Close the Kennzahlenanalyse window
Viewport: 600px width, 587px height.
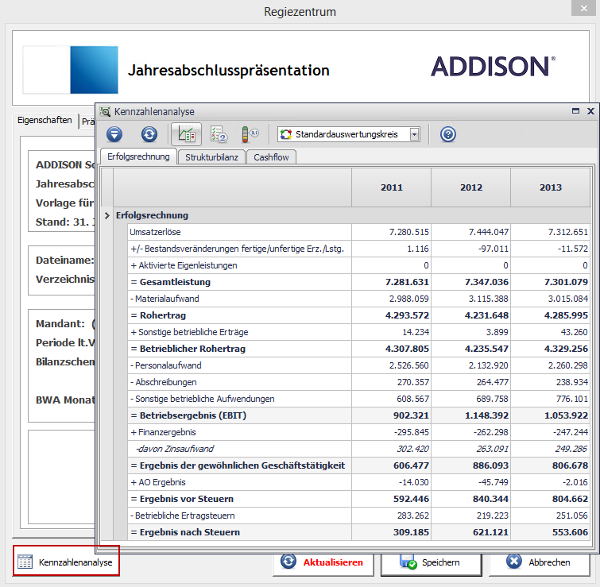[590, 111]
